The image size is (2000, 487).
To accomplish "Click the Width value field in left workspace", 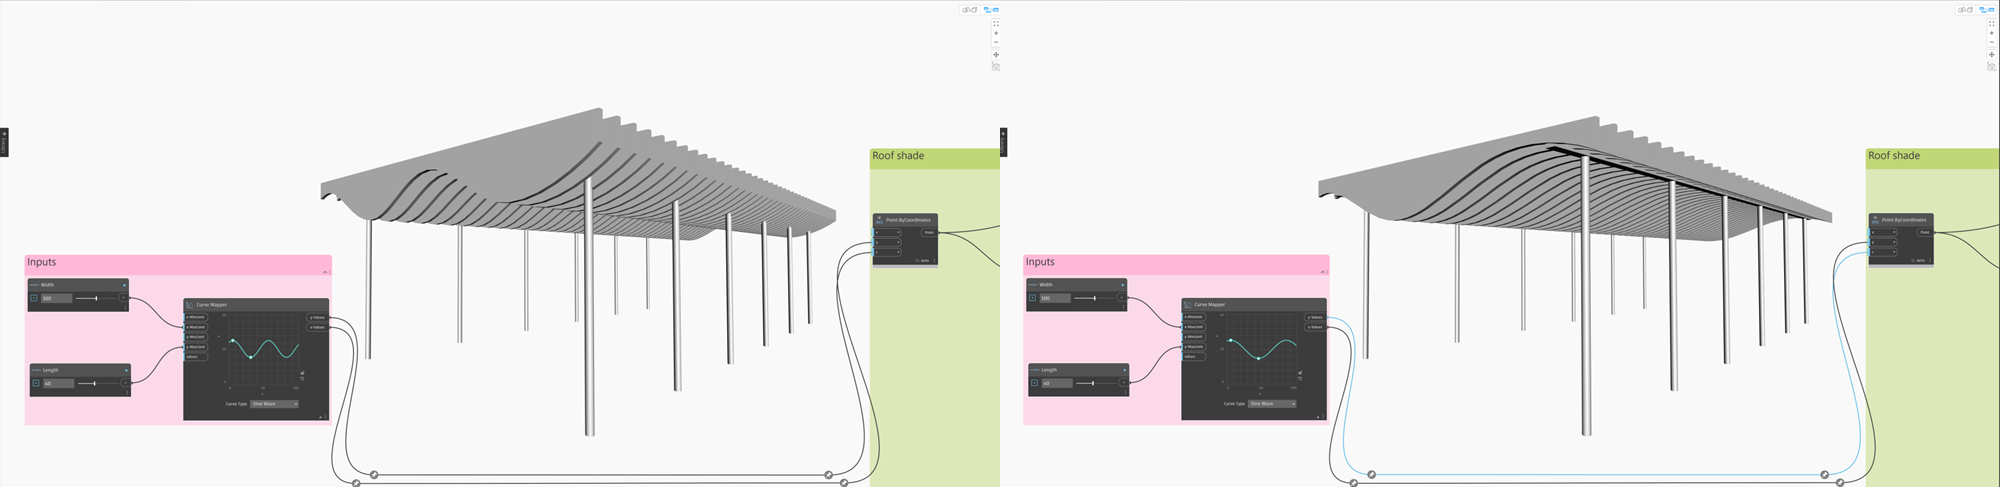I will click(x=53, y=298).
